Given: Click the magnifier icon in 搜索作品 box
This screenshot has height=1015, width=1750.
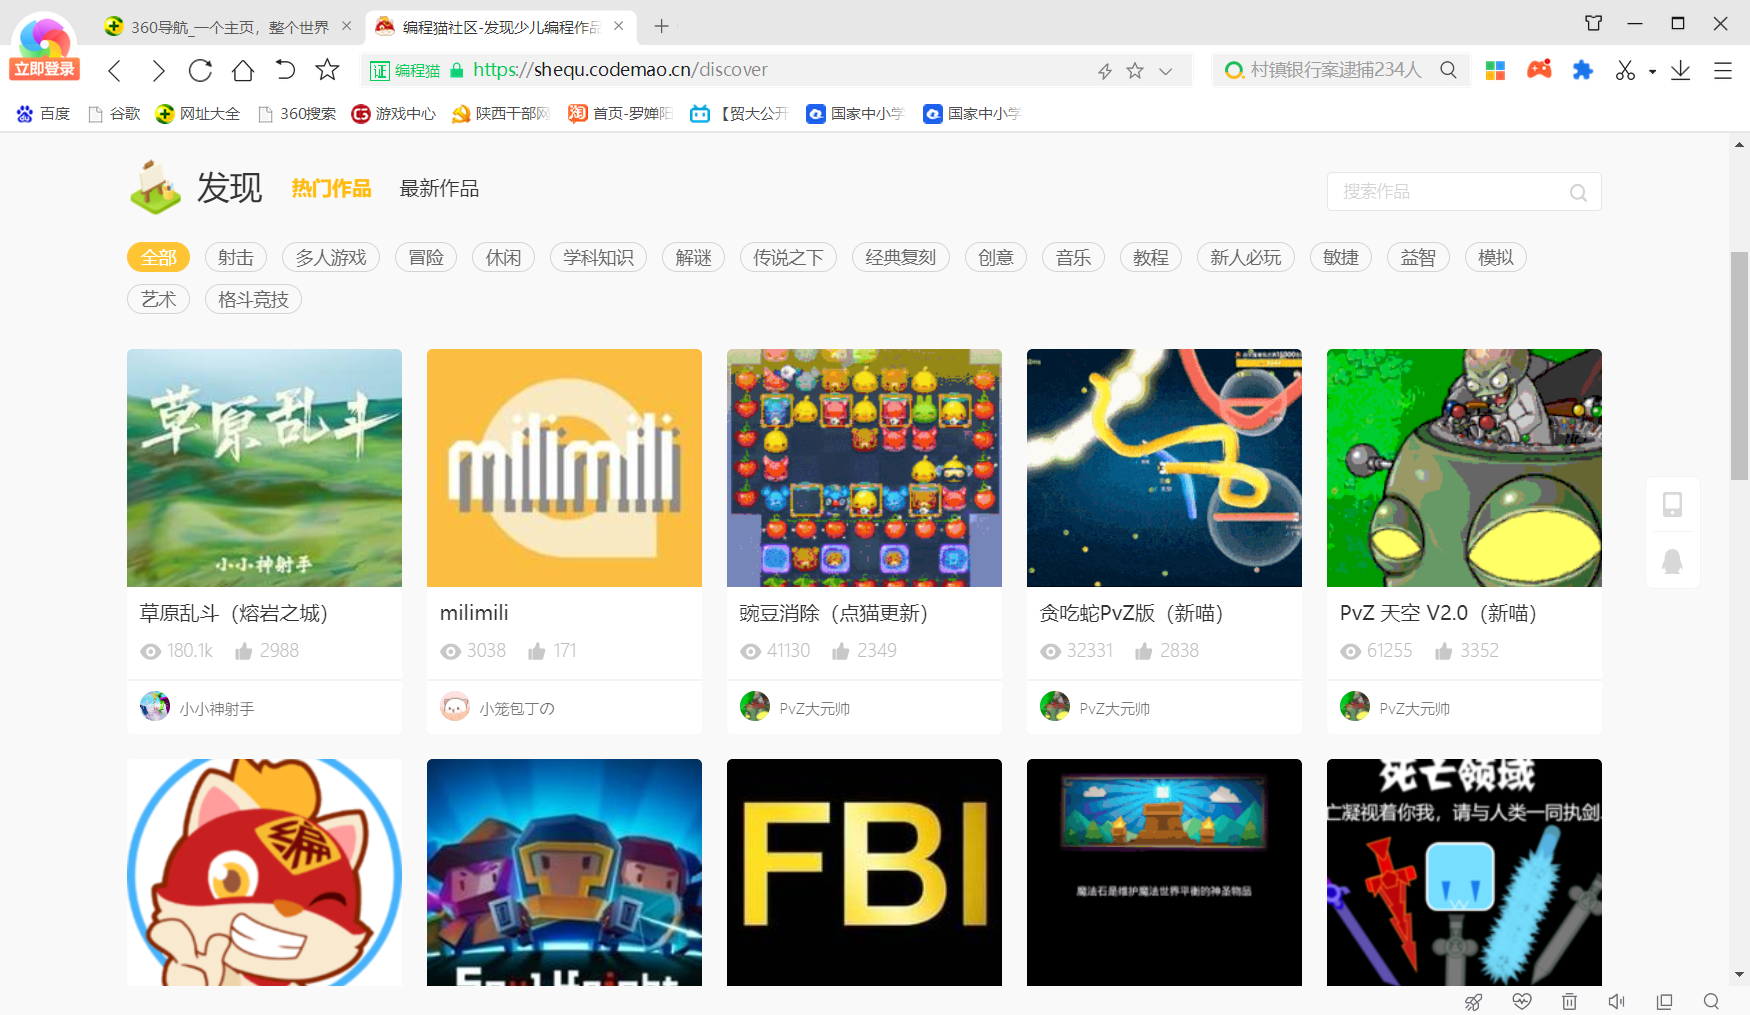Looking at the screenshot, I should 1578,193.
